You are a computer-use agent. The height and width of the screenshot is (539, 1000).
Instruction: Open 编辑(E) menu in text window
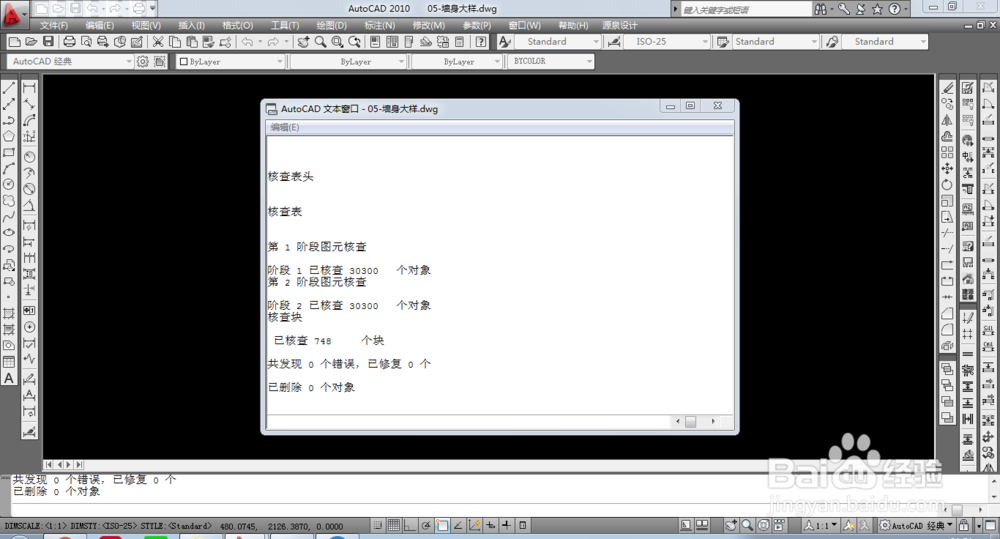(284, 128)
